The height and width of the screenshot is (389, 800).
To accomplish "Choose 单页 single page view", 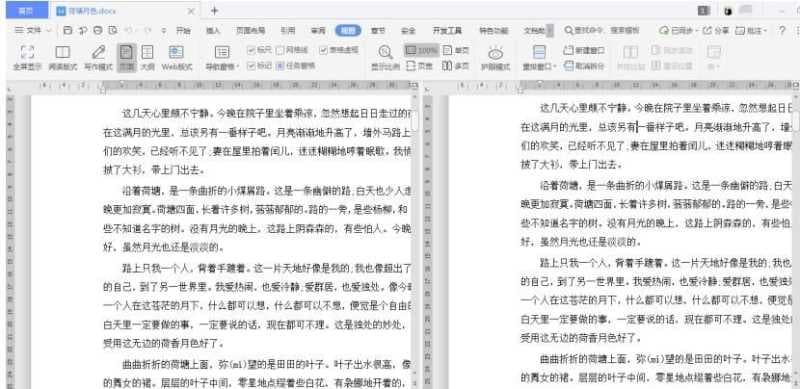I will (456, 50).
